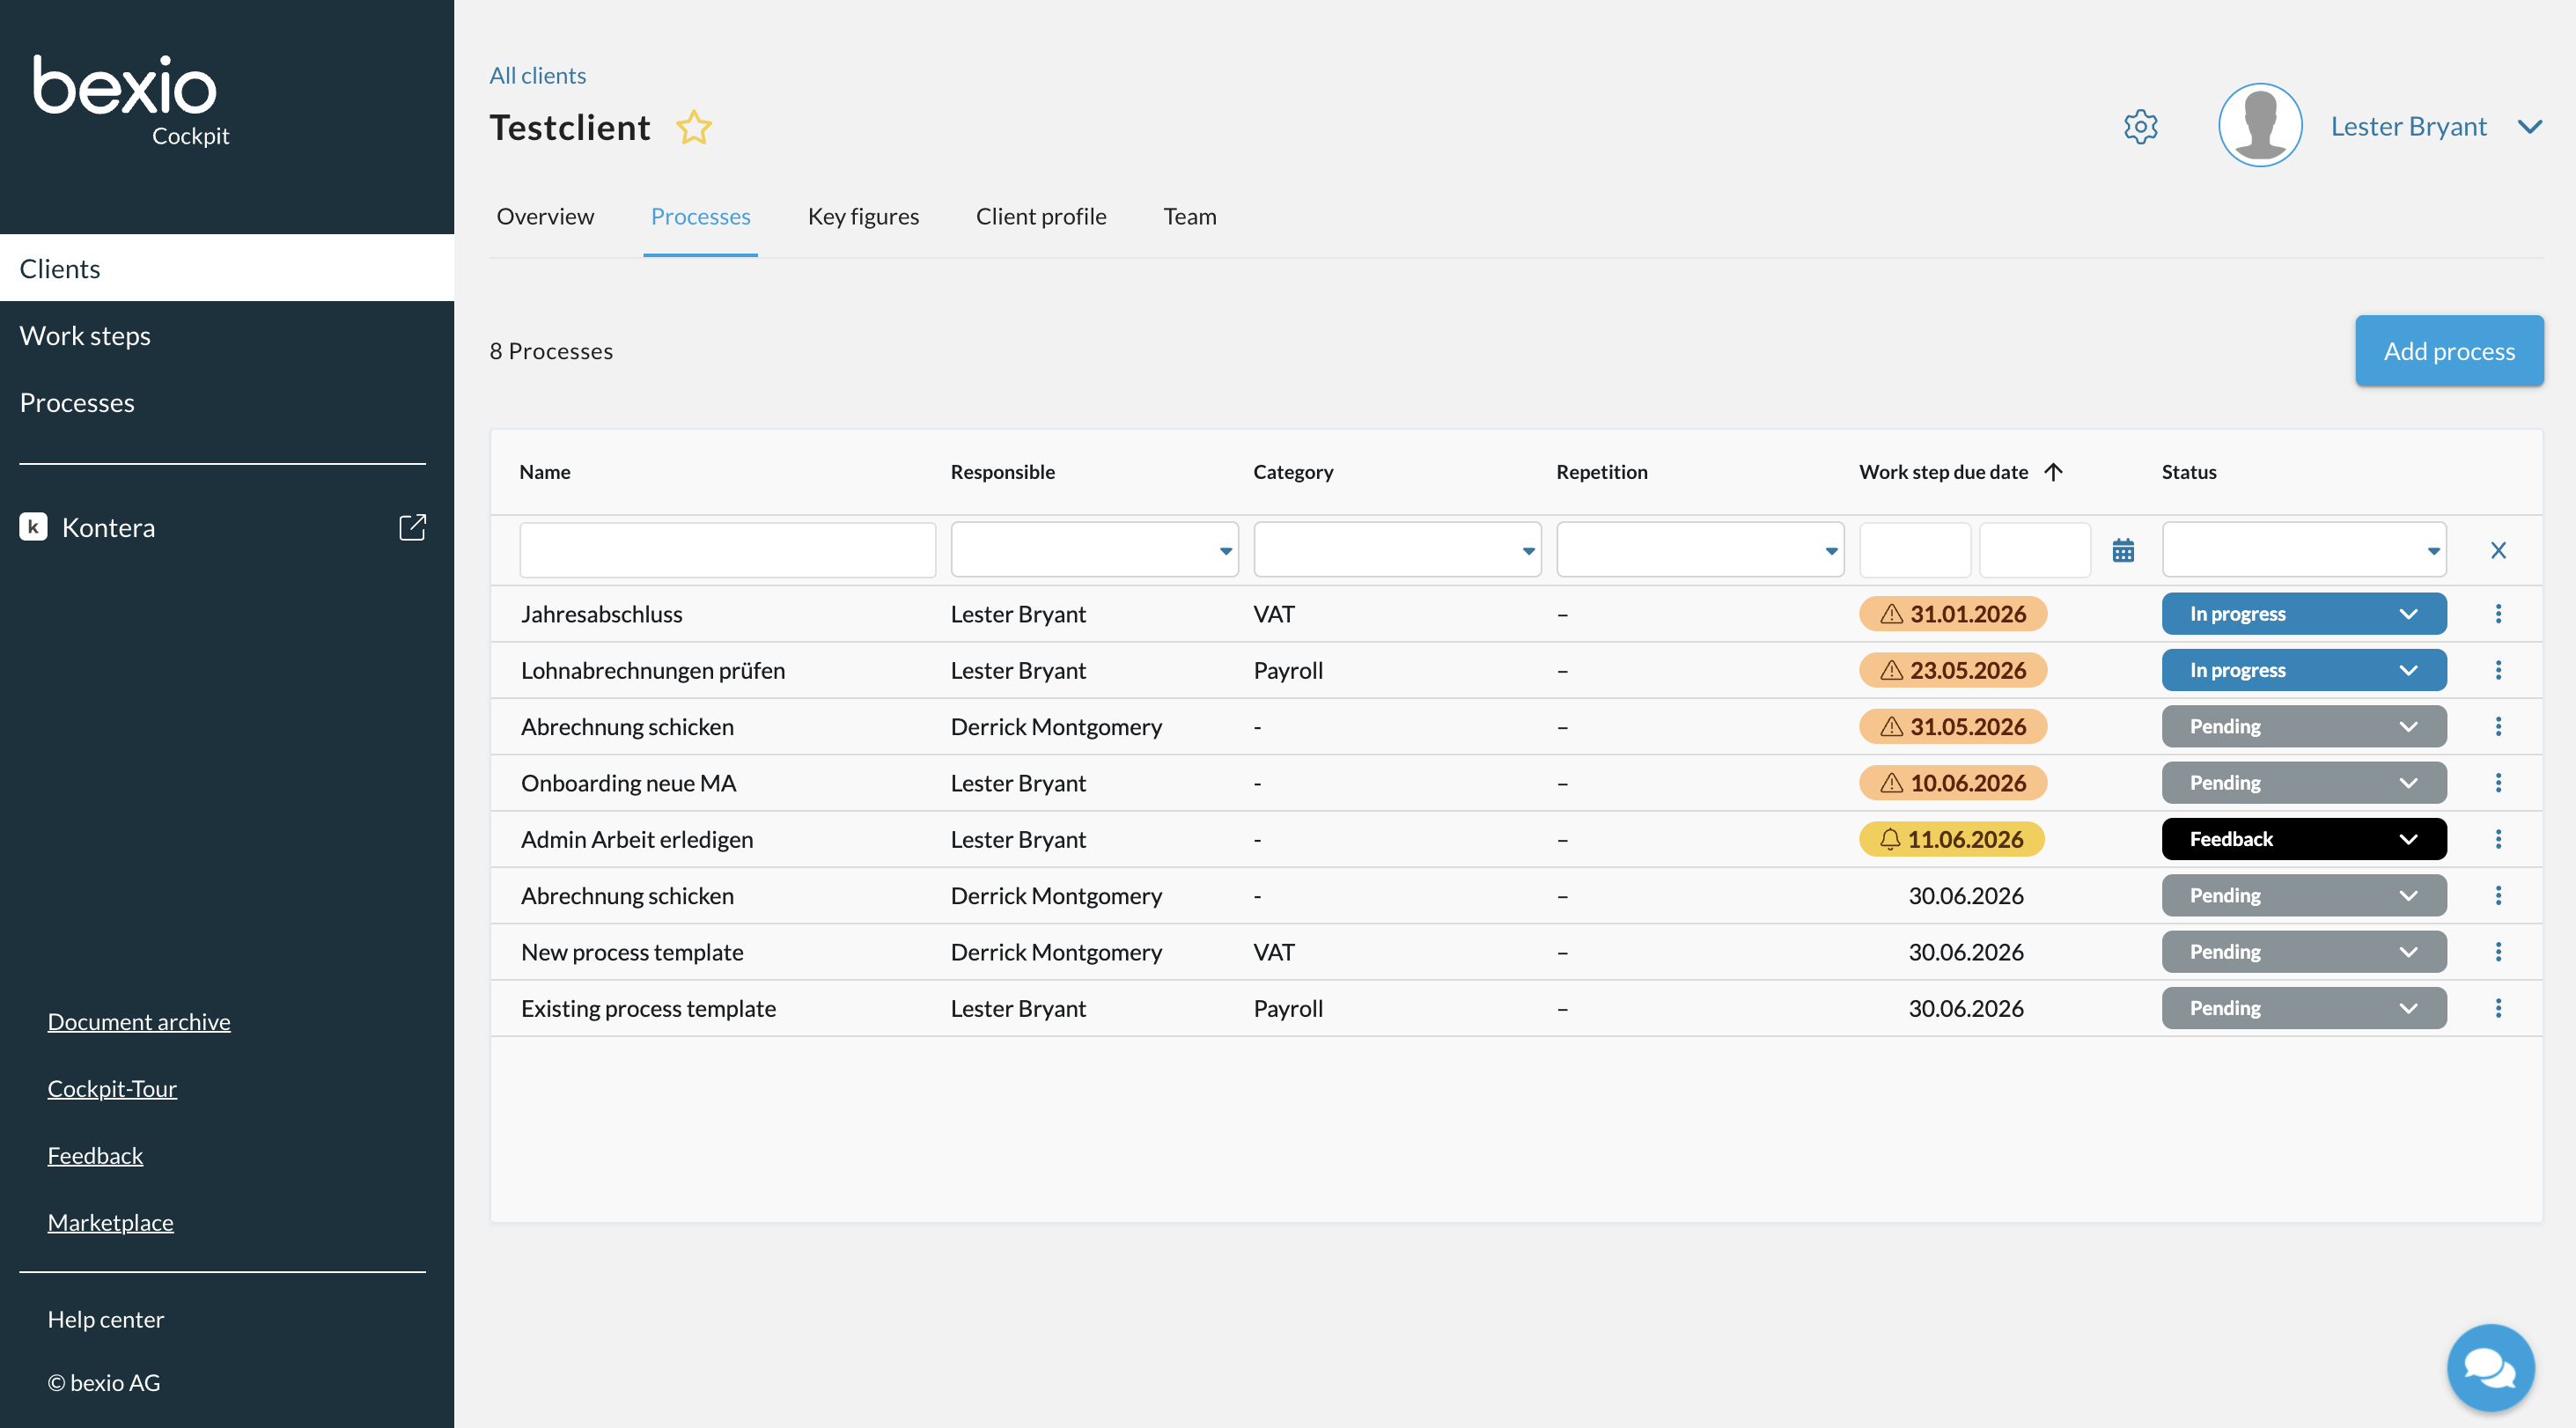Open more options for Admin Arbeit erledigen row
The height and width of the screenshot is (1428, 2576).
(x=2498, y=839)
